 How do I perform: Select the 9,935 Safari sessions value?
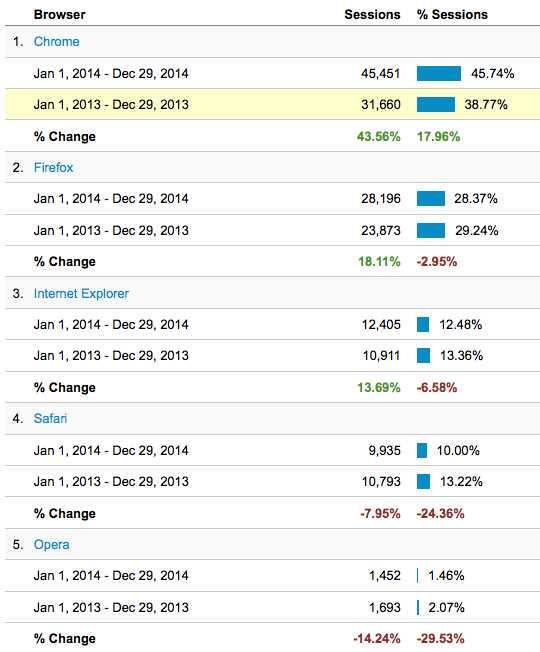tap(385, 450)
